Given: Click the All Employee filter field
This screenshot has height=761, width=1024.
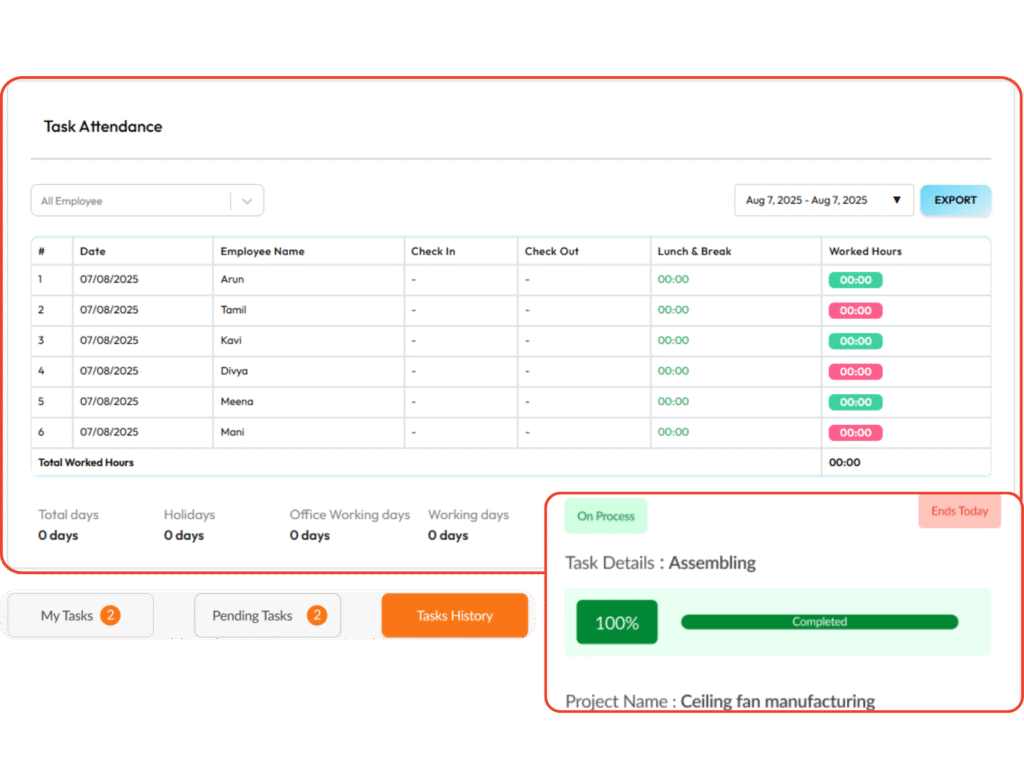Looking at the screenshot, I should tap(130, 201).
